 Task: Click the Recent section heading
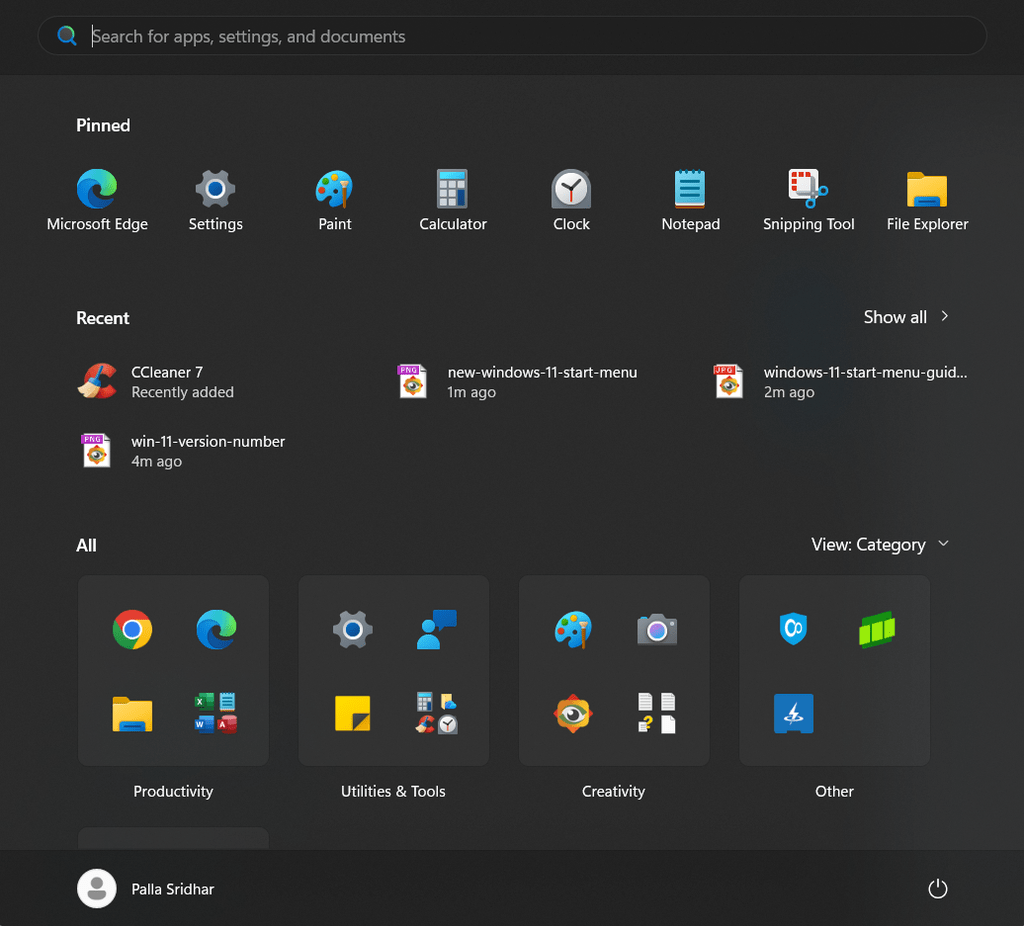(103, 318)
